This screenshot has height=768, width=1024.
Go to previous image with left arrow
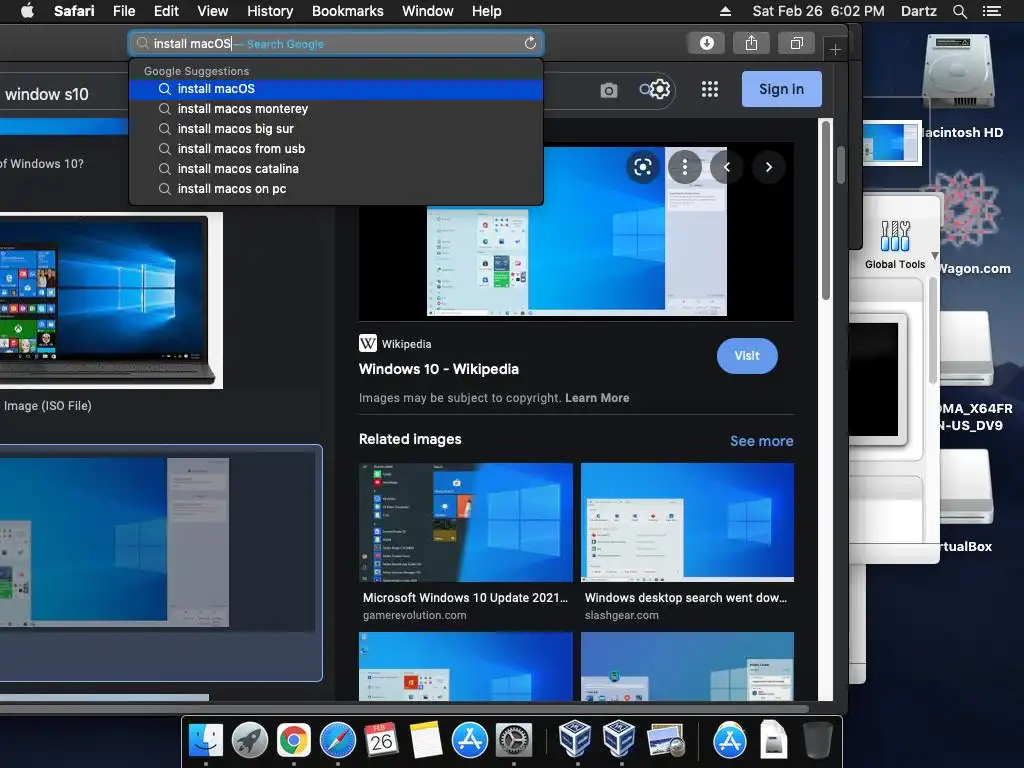click(x=727, y=167)
